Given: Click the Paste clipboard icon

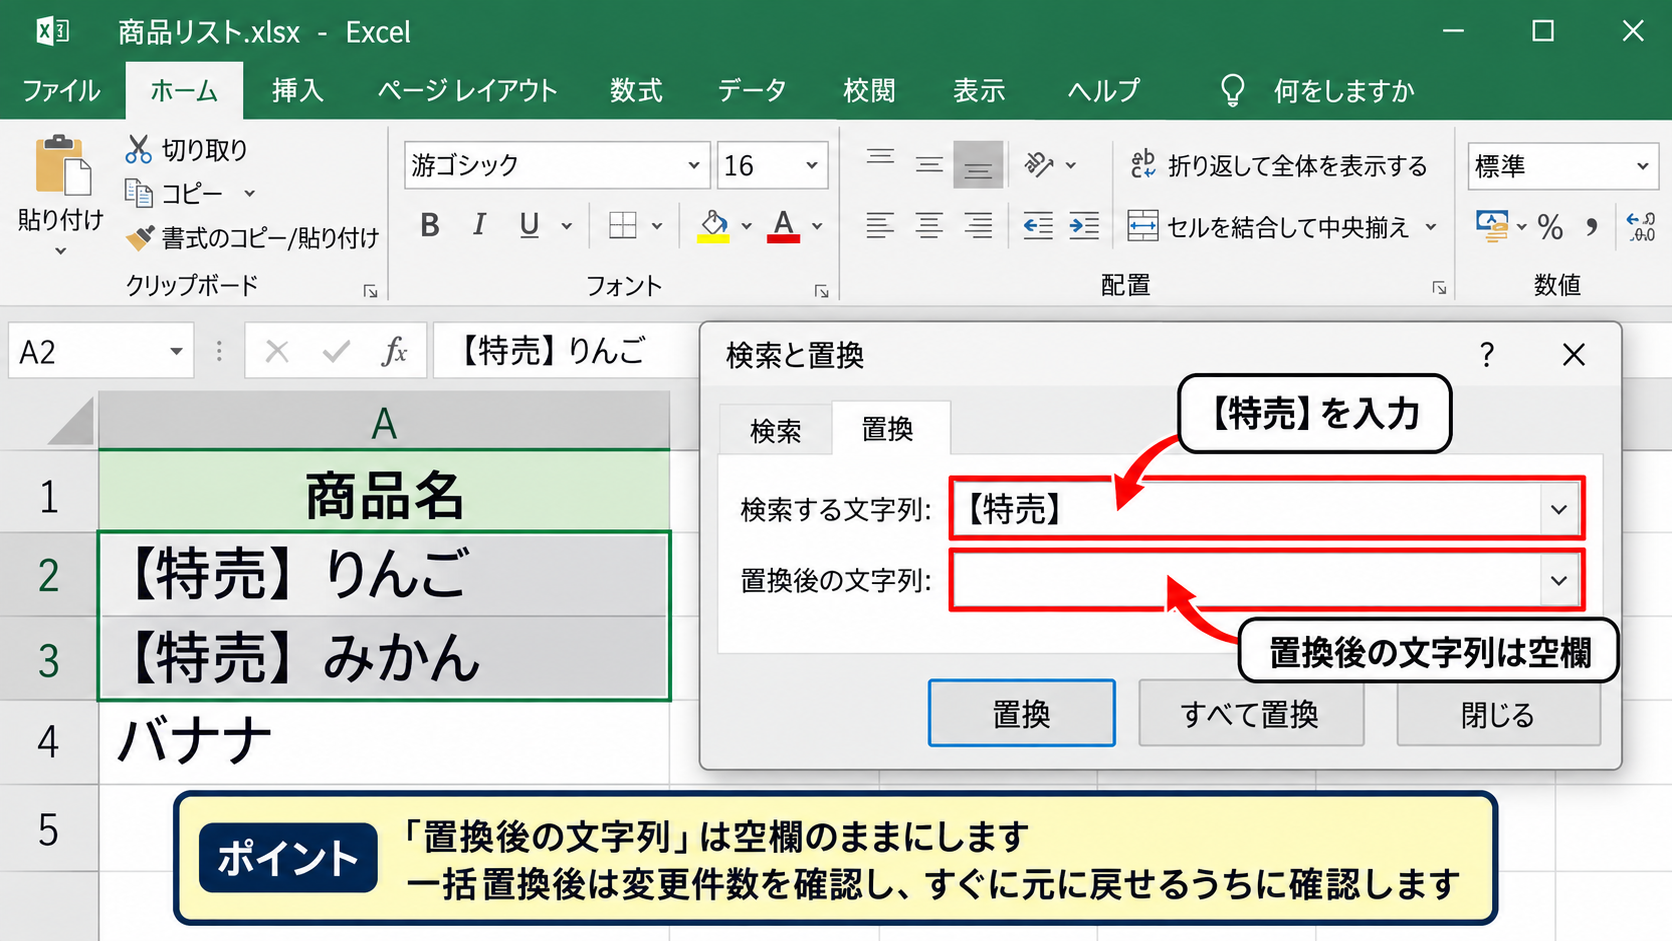Looking at the screenshot, I should click(x=62, y=165).
